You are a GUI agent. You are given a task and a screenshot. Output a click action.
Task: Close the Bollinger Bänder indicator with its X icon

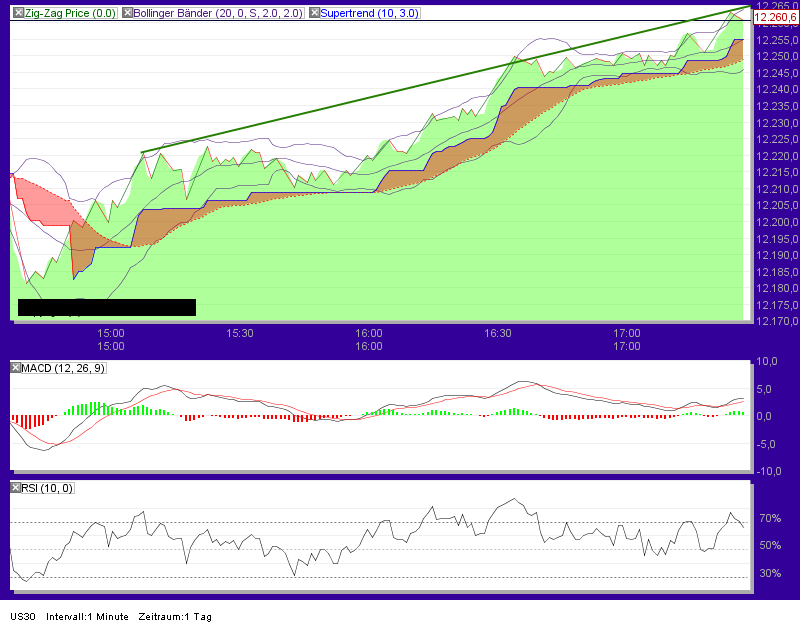(x=128, y=13)
